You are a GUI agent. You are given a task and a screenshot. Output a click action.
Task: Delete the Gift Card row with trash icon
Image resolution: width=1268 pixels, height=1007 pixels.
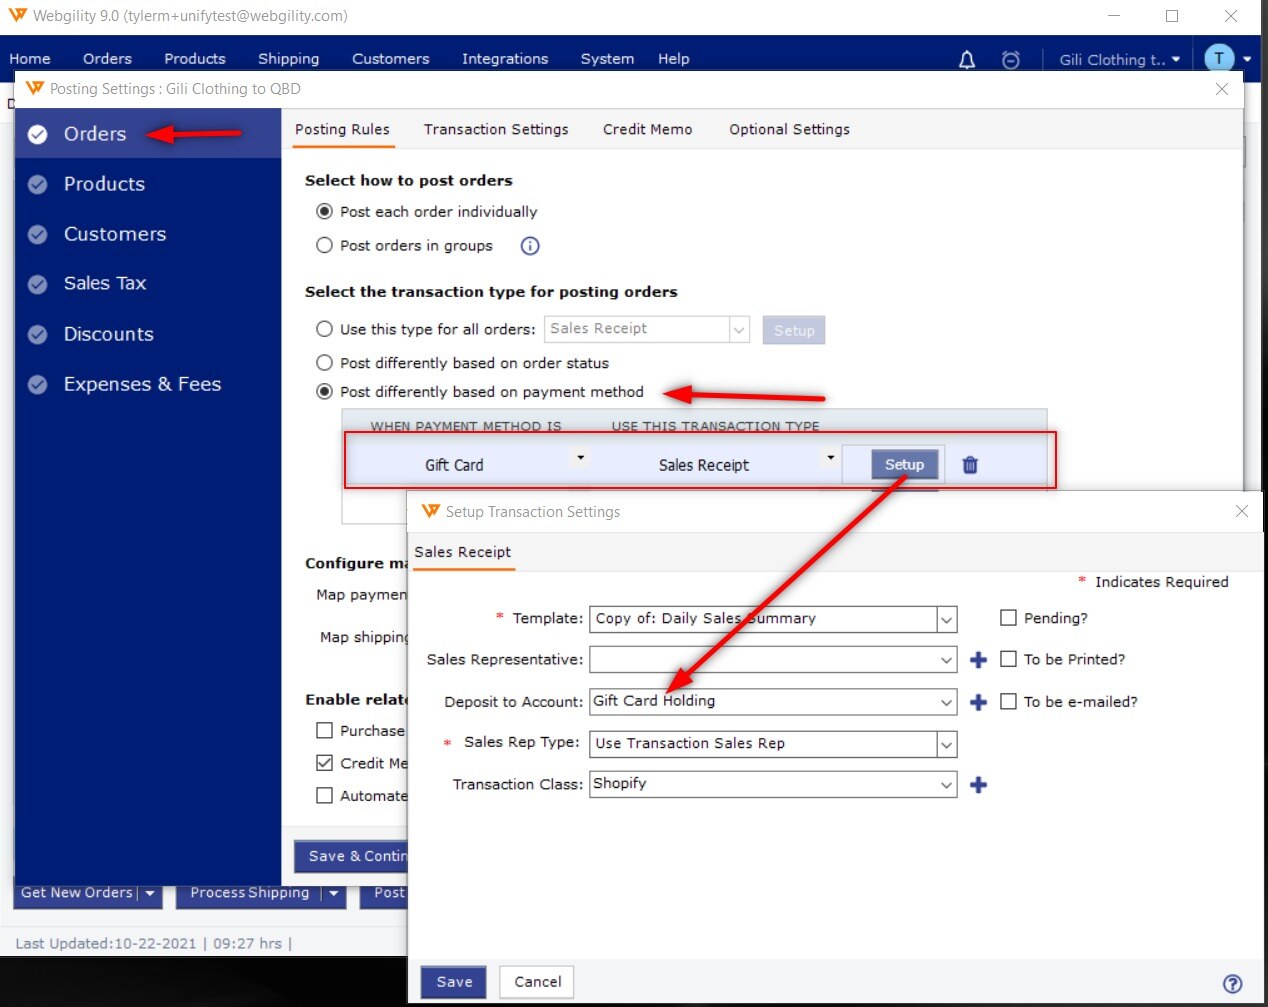tap(970, 465)
